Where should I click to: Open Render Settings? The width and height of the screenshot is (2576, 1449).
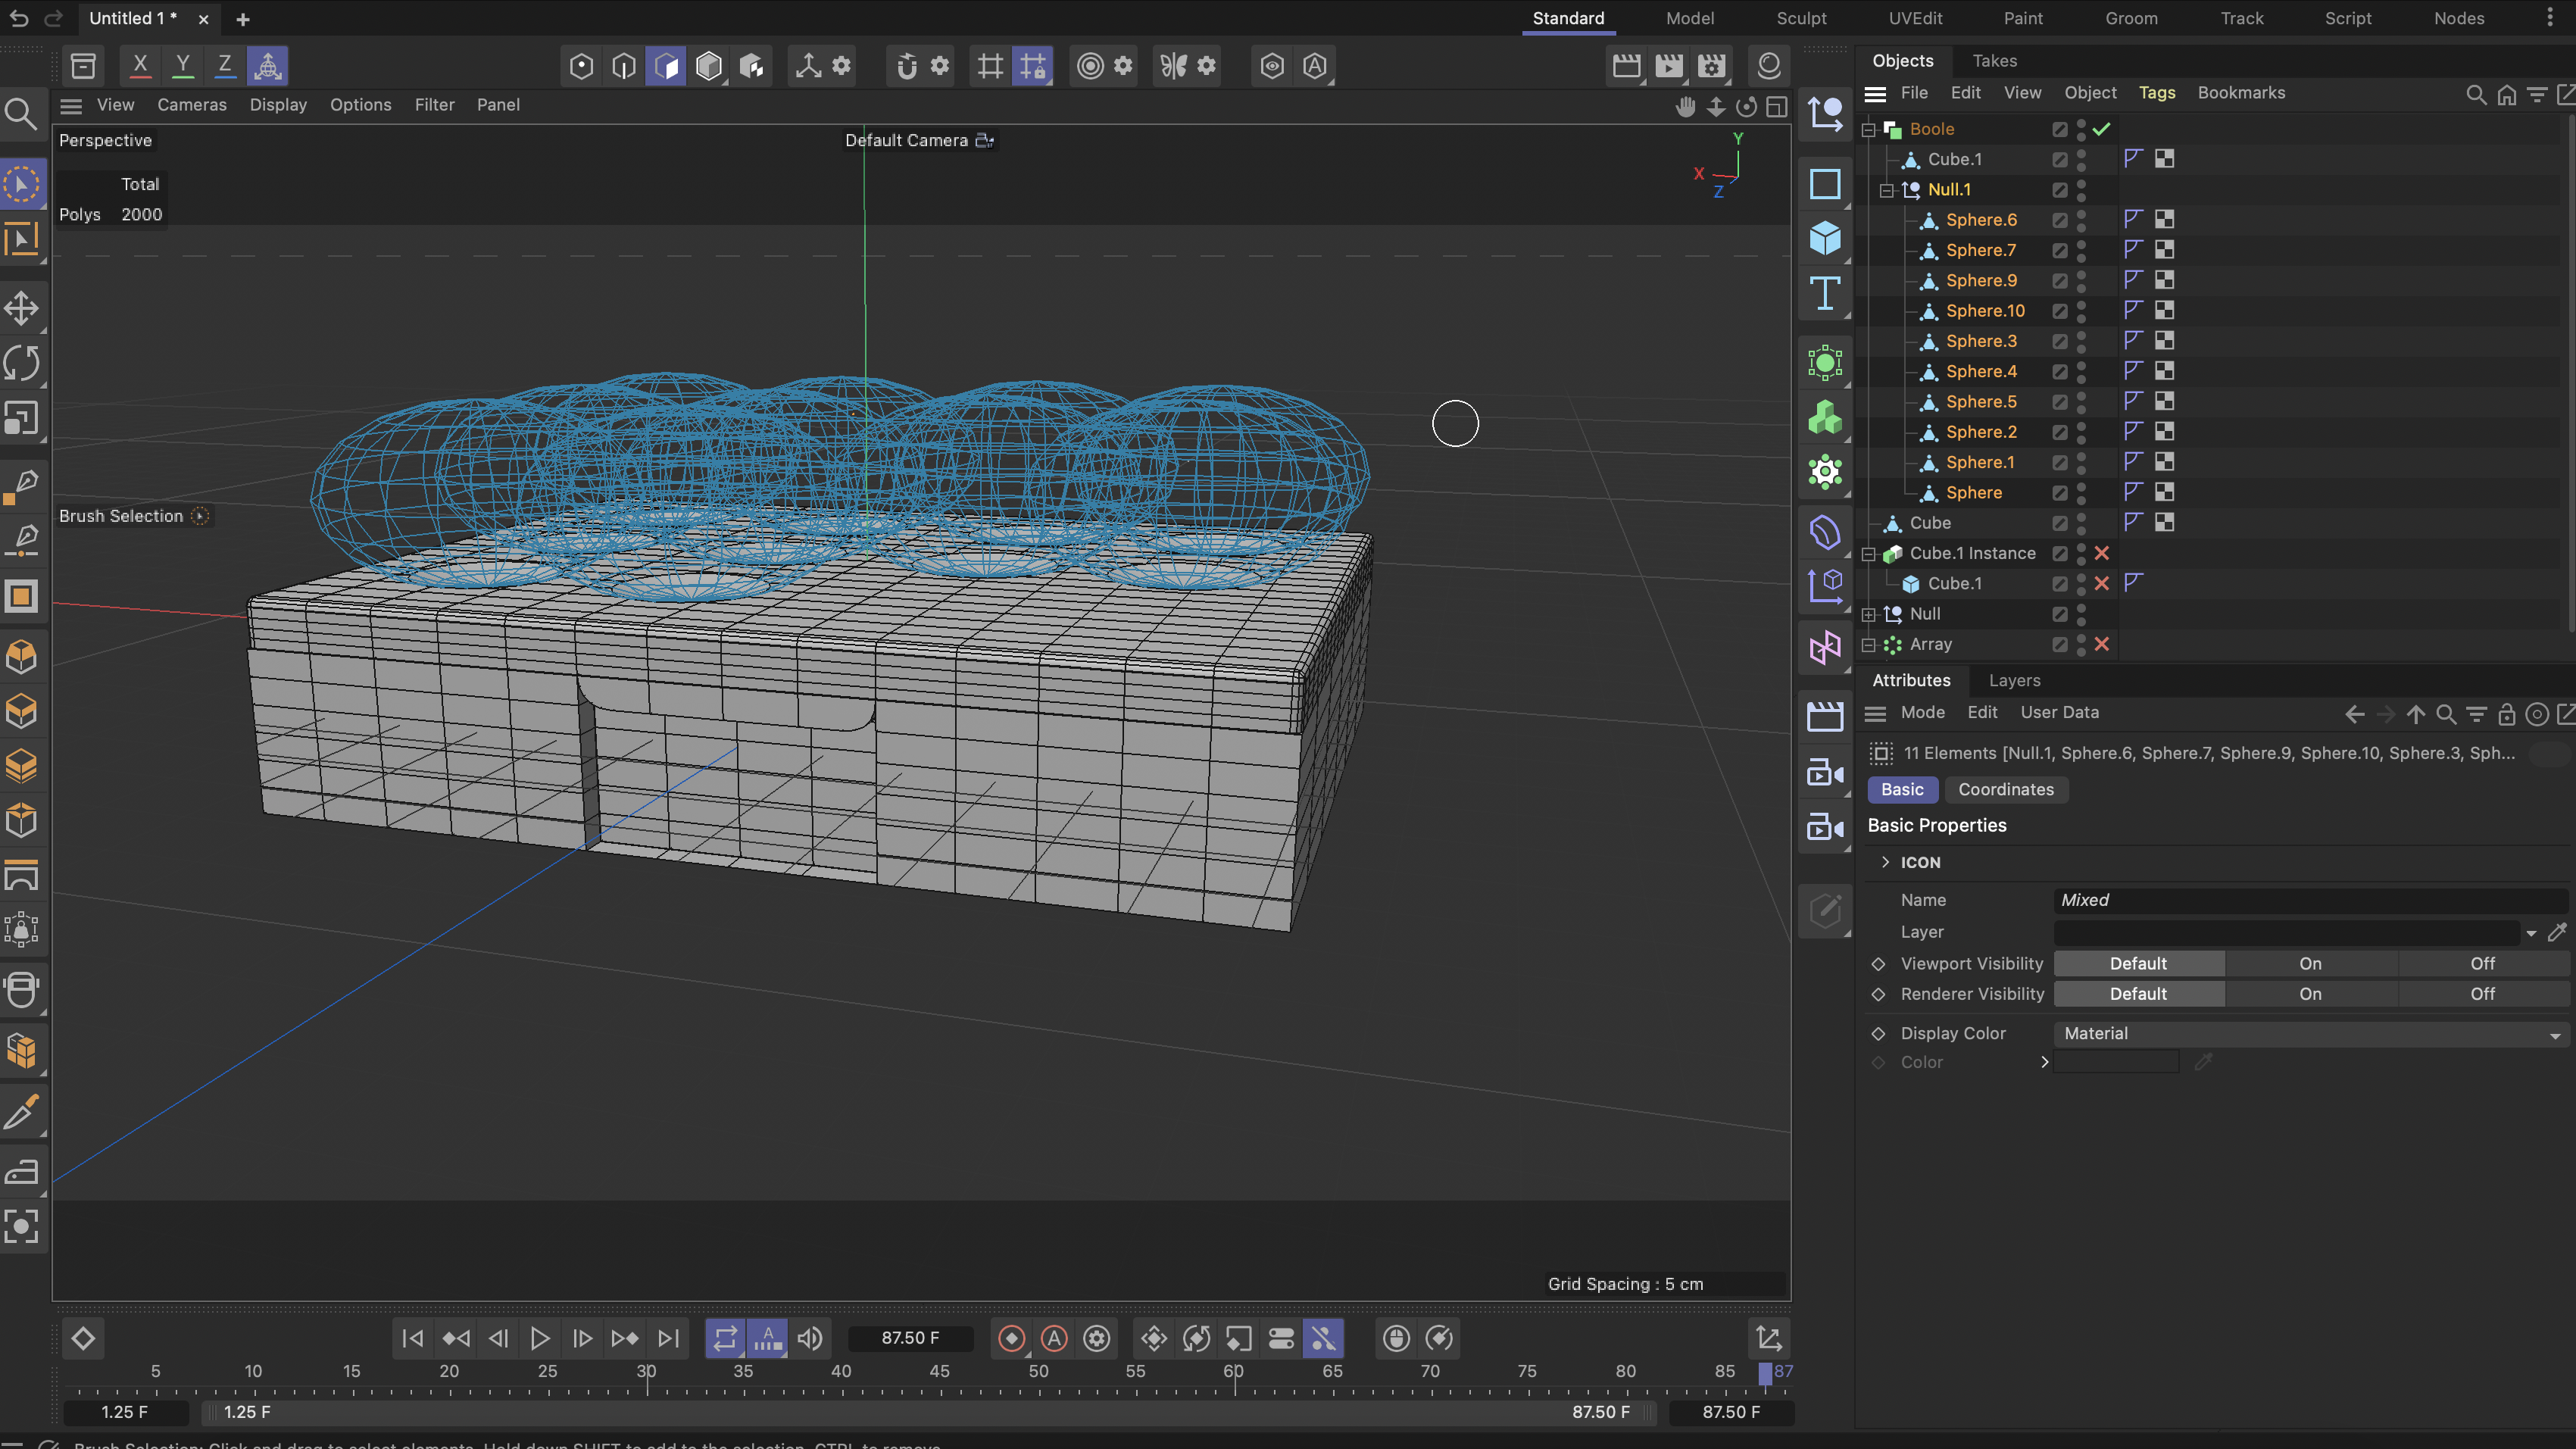tap(1711, 65)
